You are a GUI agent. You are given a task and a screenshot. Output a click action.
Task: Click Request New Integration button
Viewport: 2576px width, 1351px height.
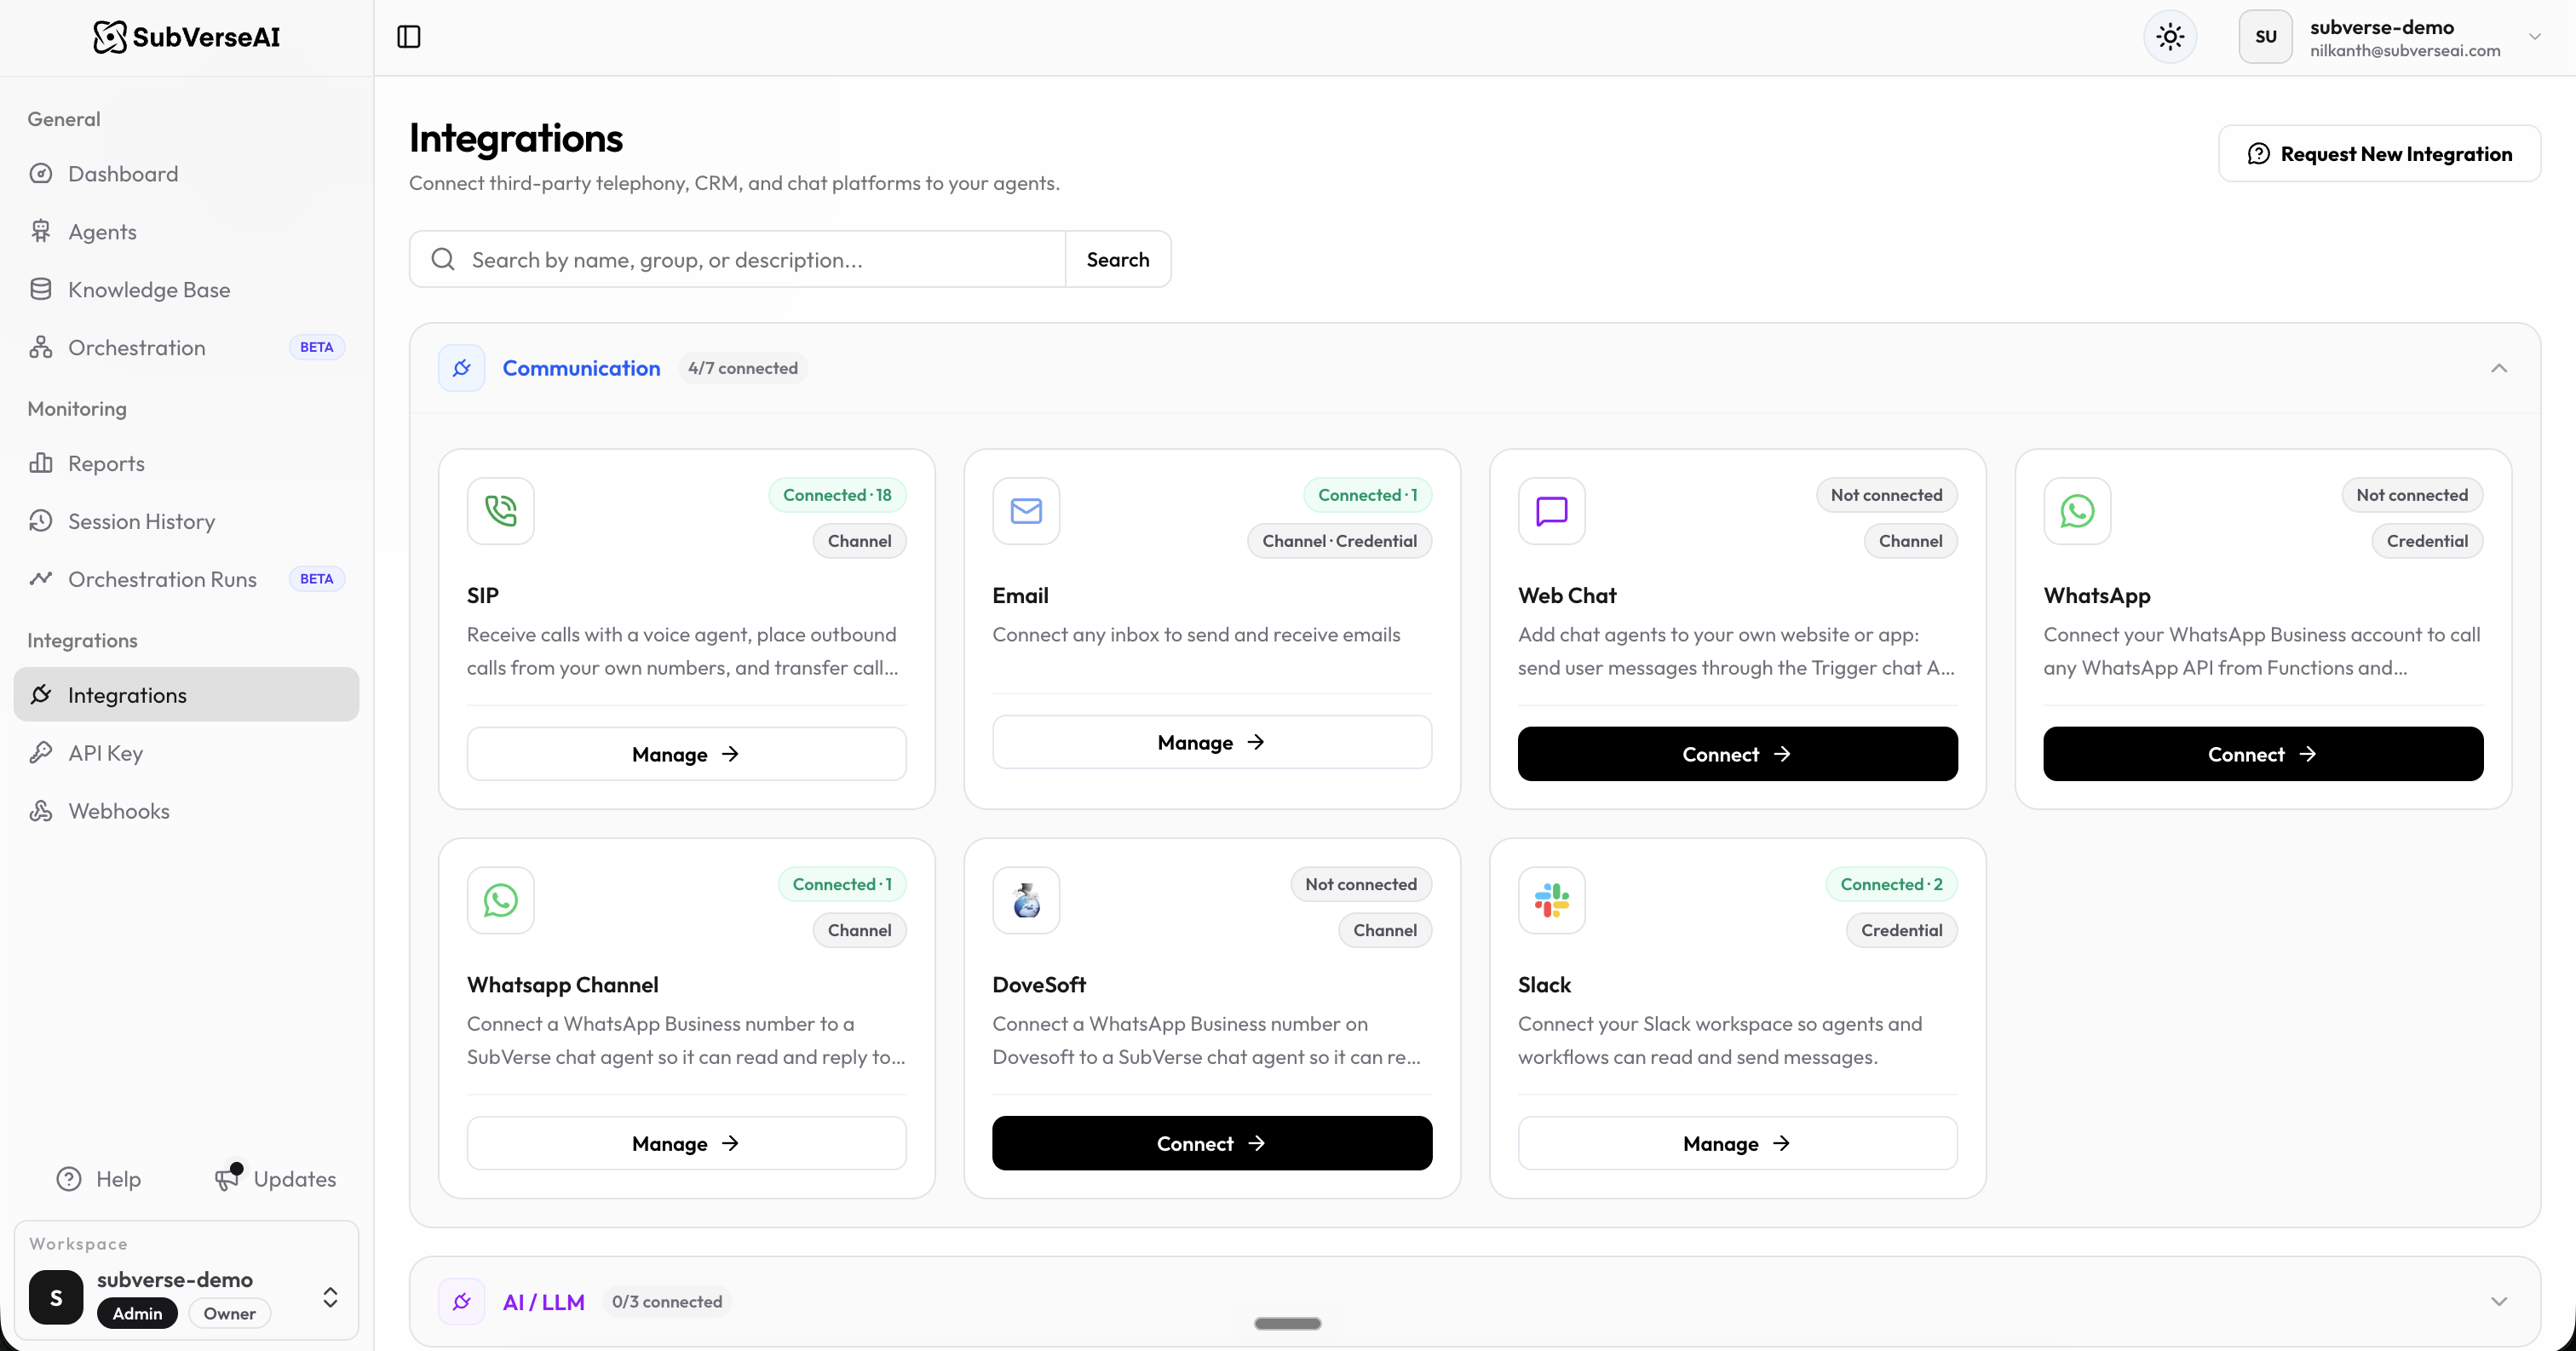(2379, 154)
